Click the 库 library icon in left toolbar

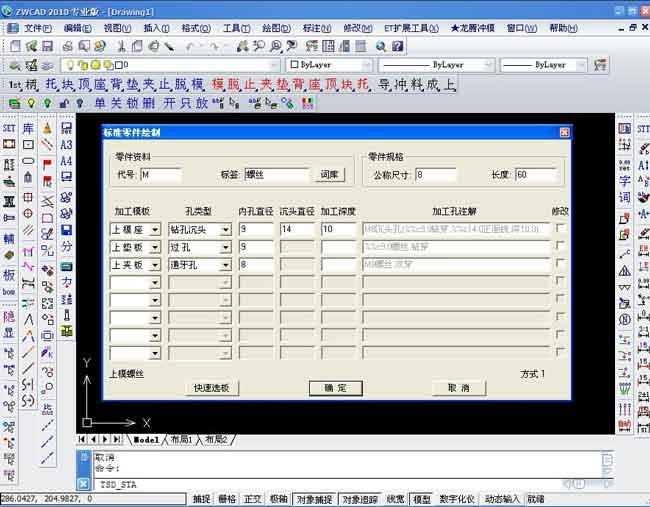[x=28, y=128]
